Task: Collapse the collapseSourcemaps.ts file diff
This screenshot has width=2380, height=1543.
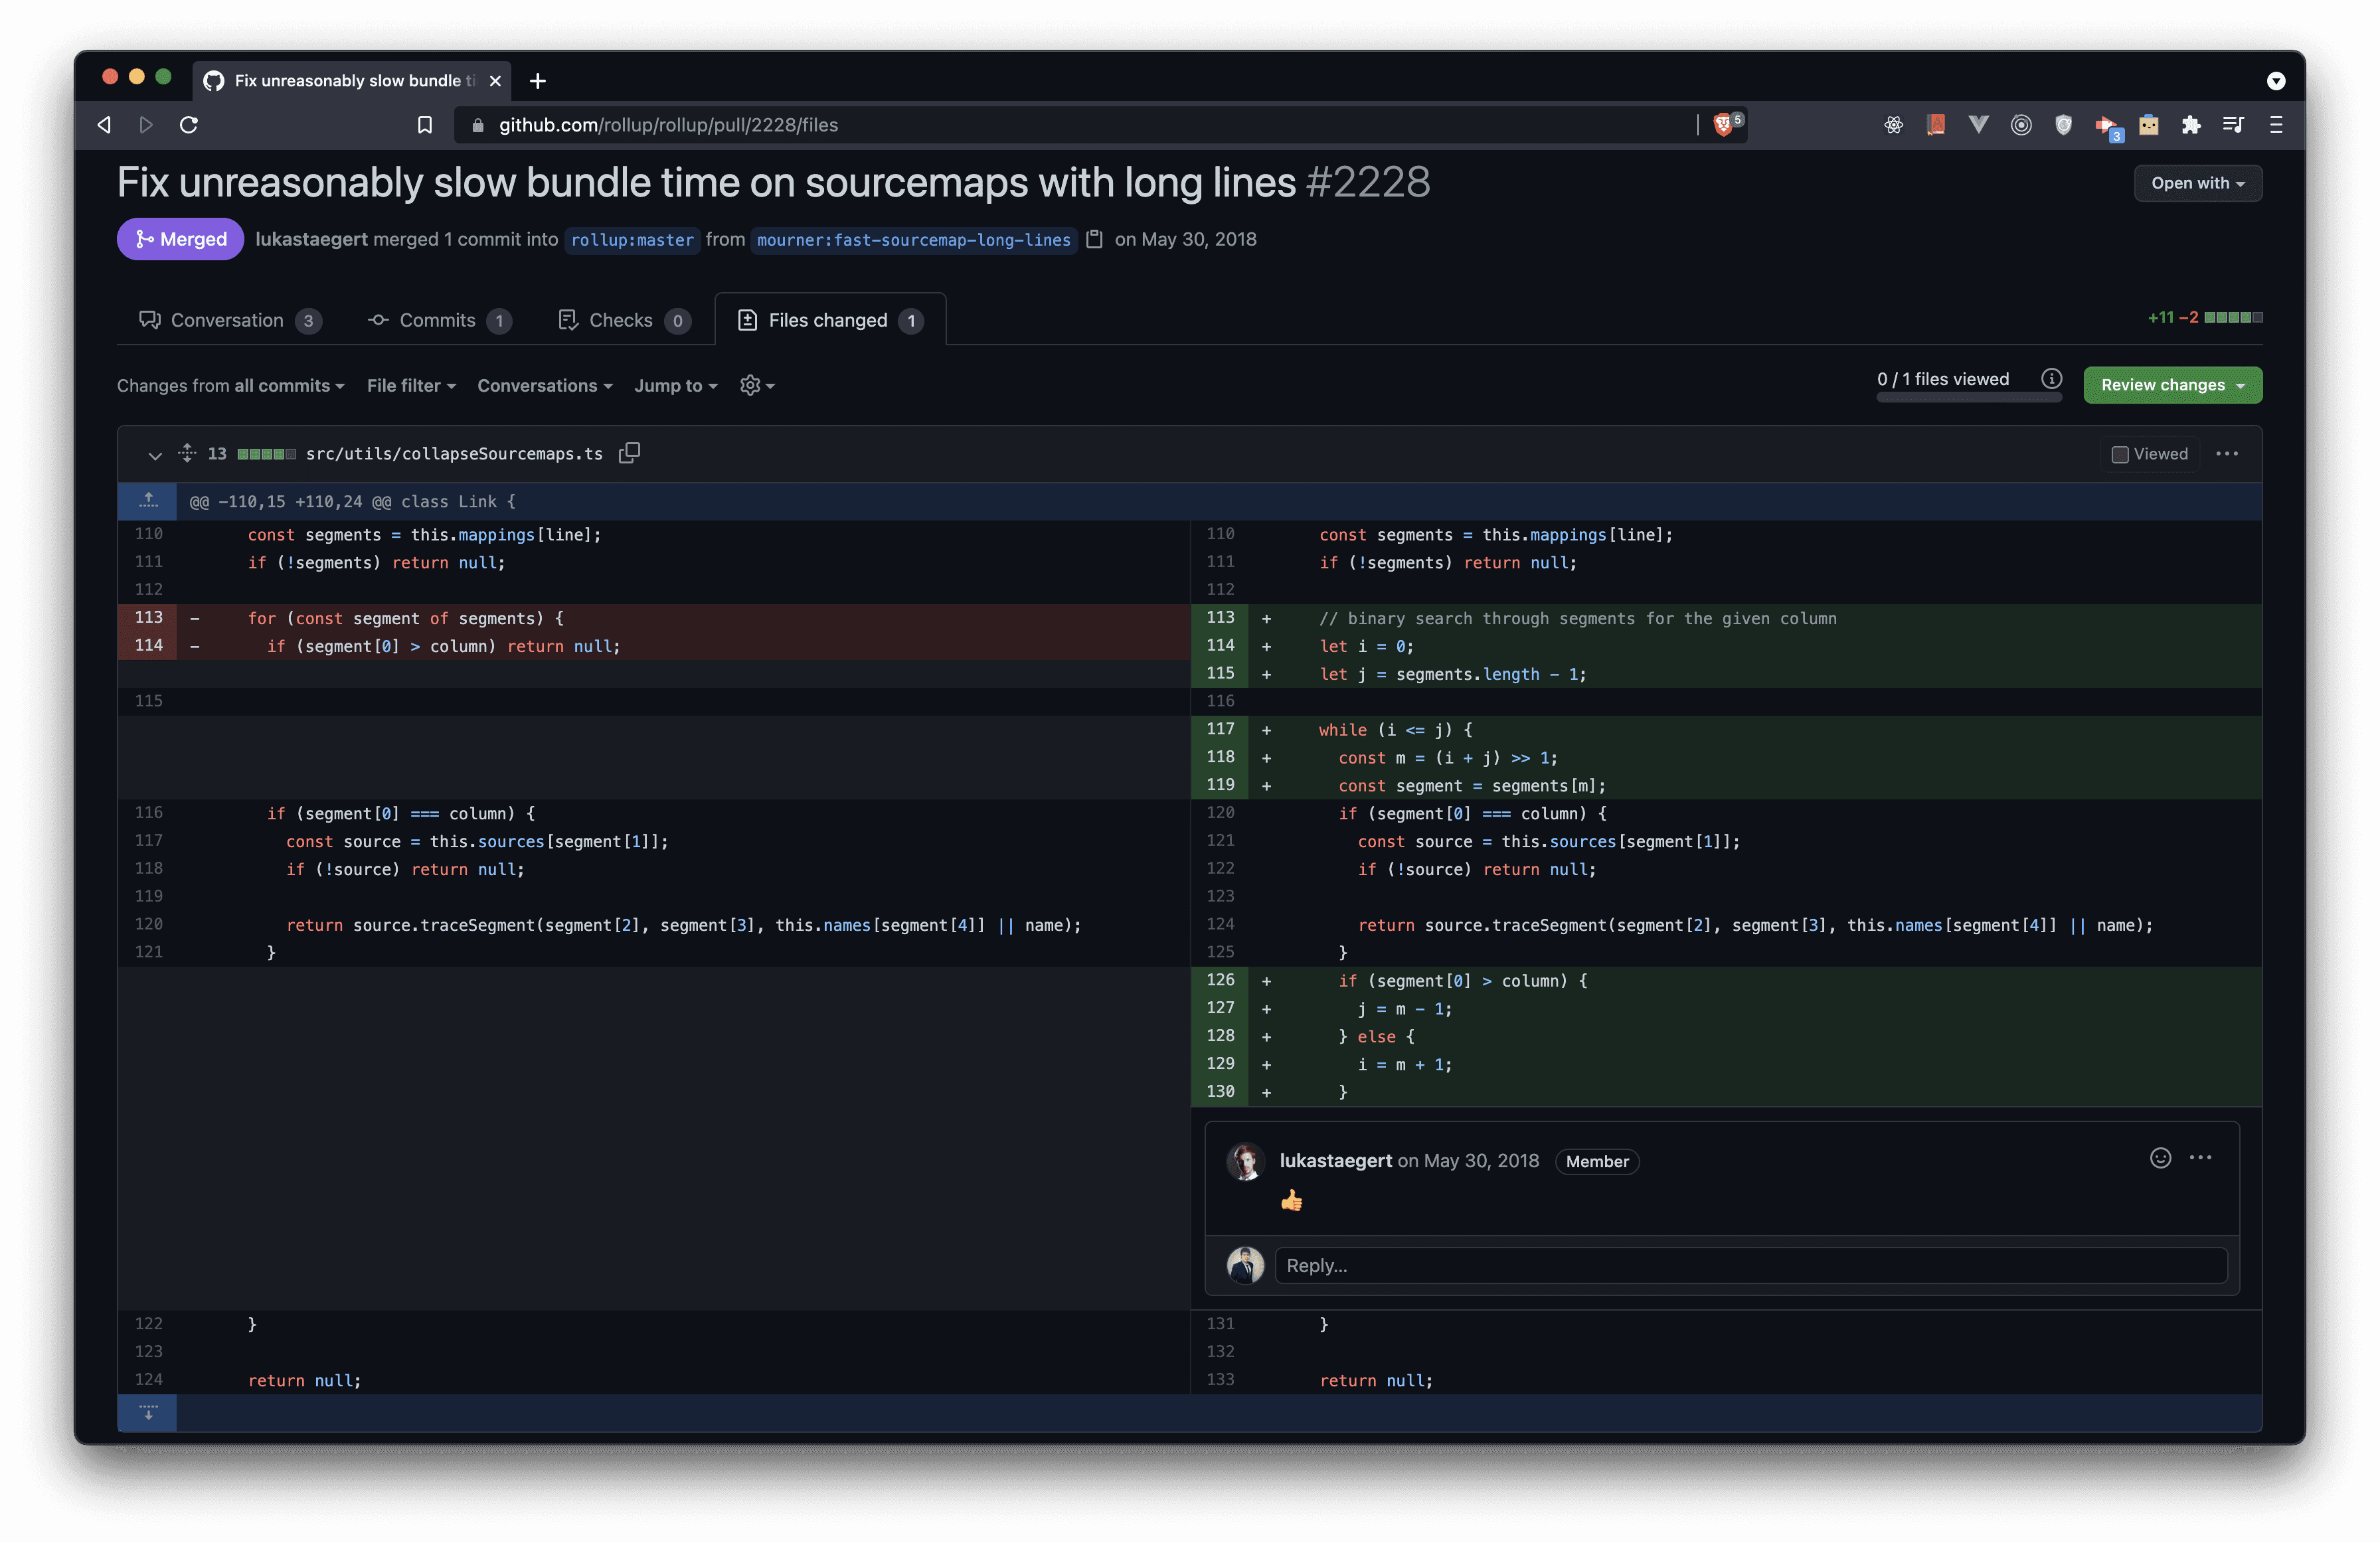Action: pos(155,455)
